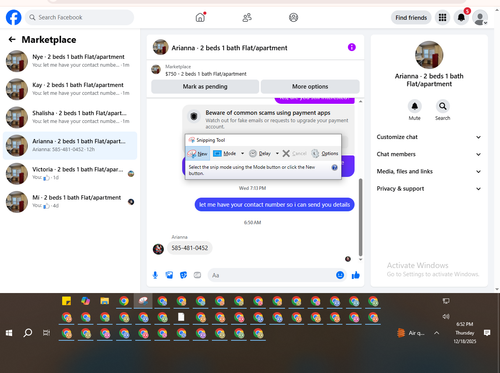Open the $750 listing thumbnail
The width and height of the screenshot is (500, 373).
coord(156,70)
